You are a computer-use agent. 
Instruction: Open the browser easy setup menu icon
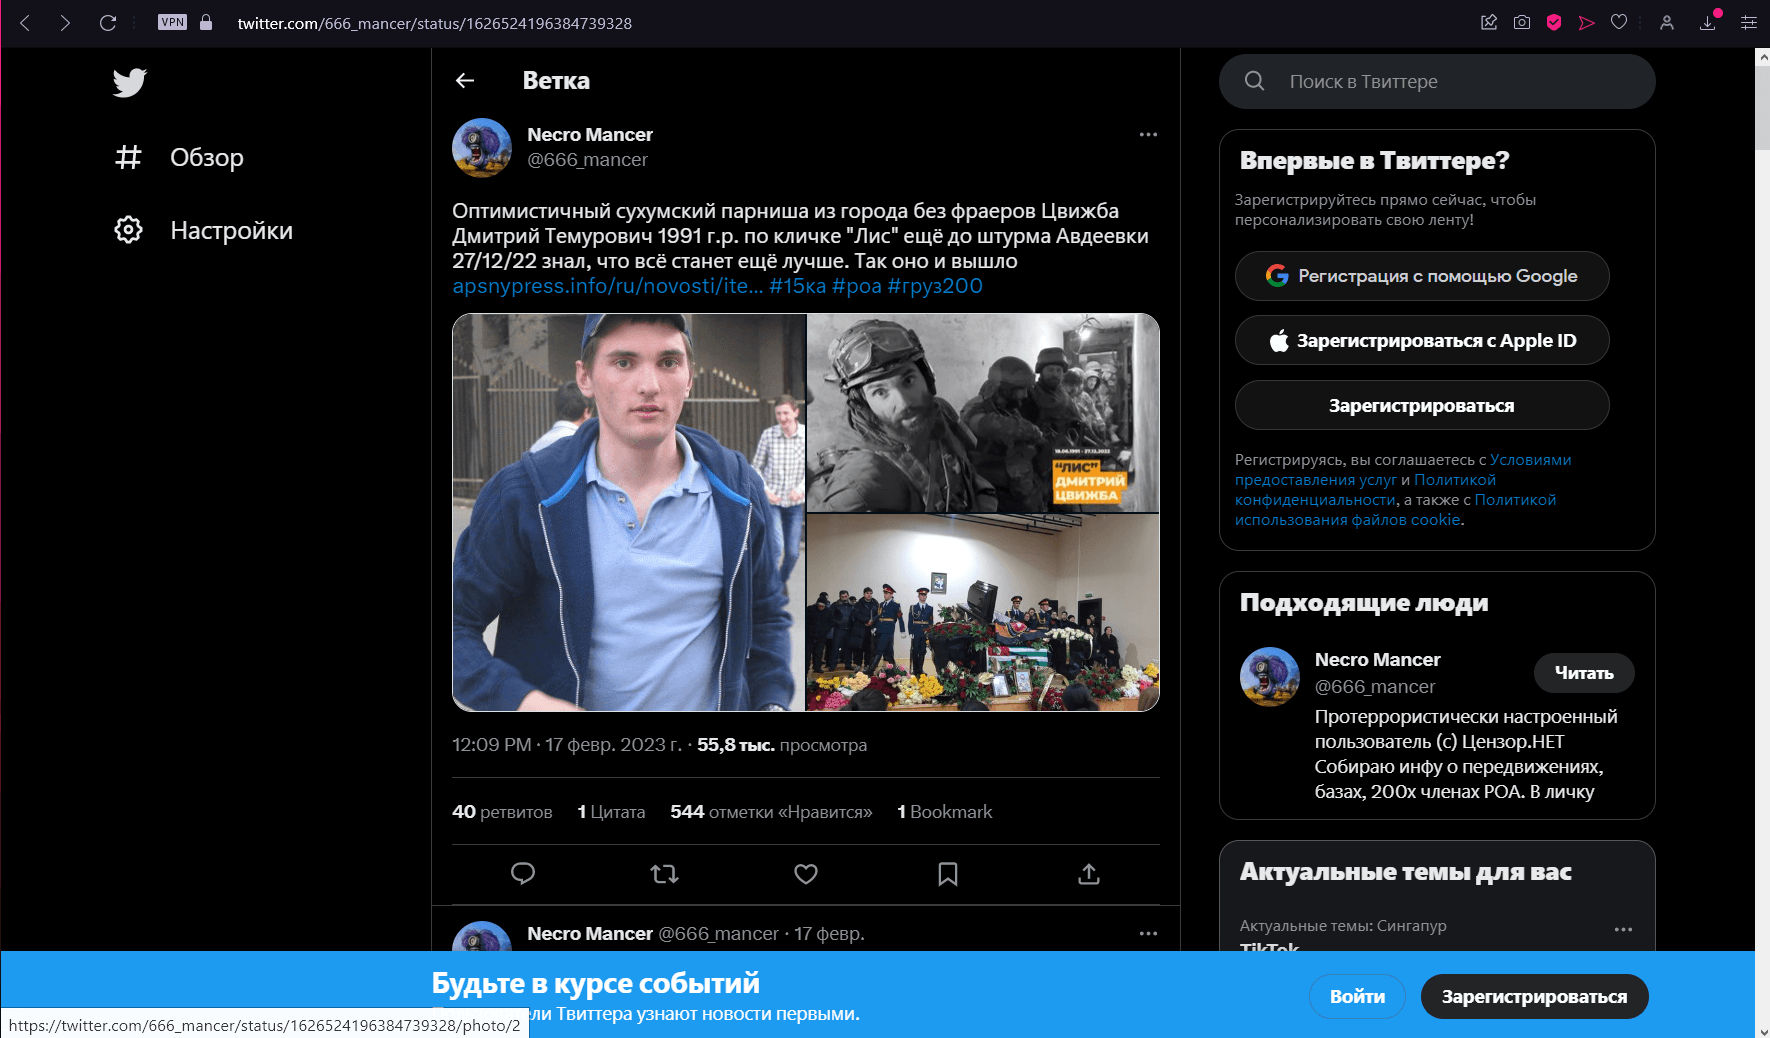click(1749, 22)
